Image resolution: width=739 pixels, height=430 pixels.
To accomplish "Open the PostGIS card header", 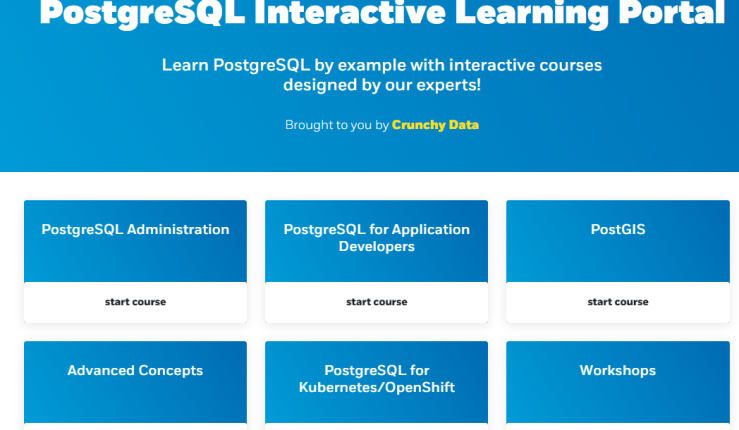I will coord(618,241).
